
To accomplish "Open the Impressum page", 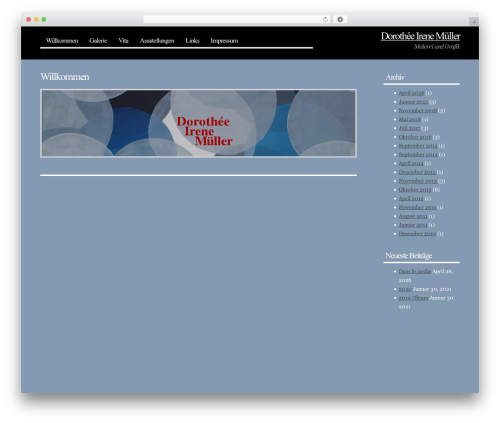I will 224,41.
